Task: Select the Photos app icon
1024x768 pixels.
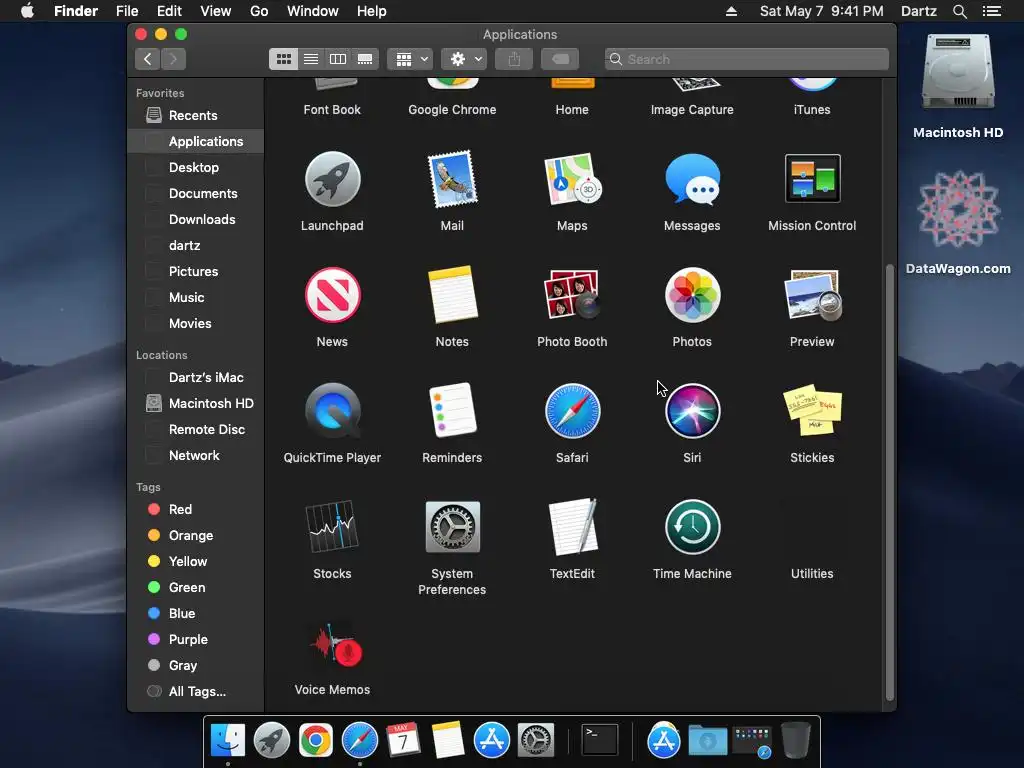Action: click(692, 295)
